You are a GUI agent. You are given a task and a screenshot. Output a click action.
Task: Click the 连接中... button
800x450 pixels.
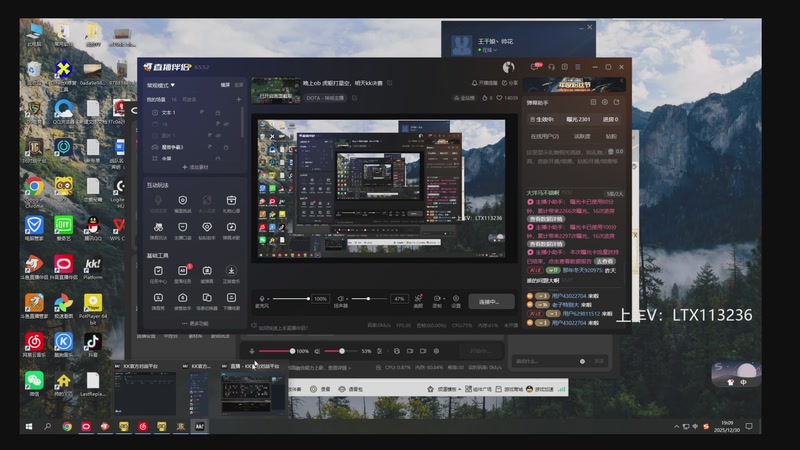[491, 302]
